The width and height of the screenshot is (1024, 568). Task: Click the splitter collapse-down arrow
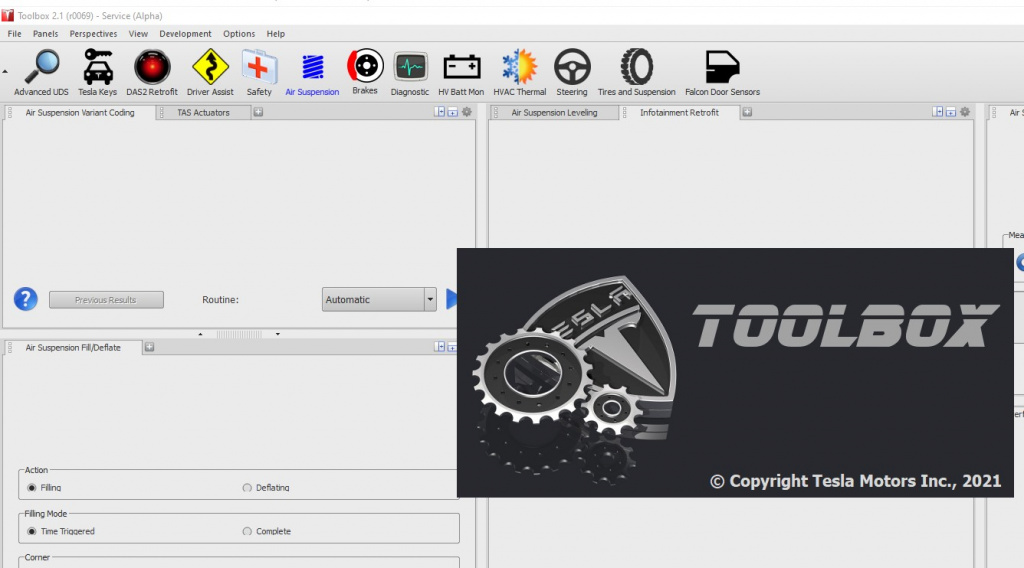click(x=278, y=334)
